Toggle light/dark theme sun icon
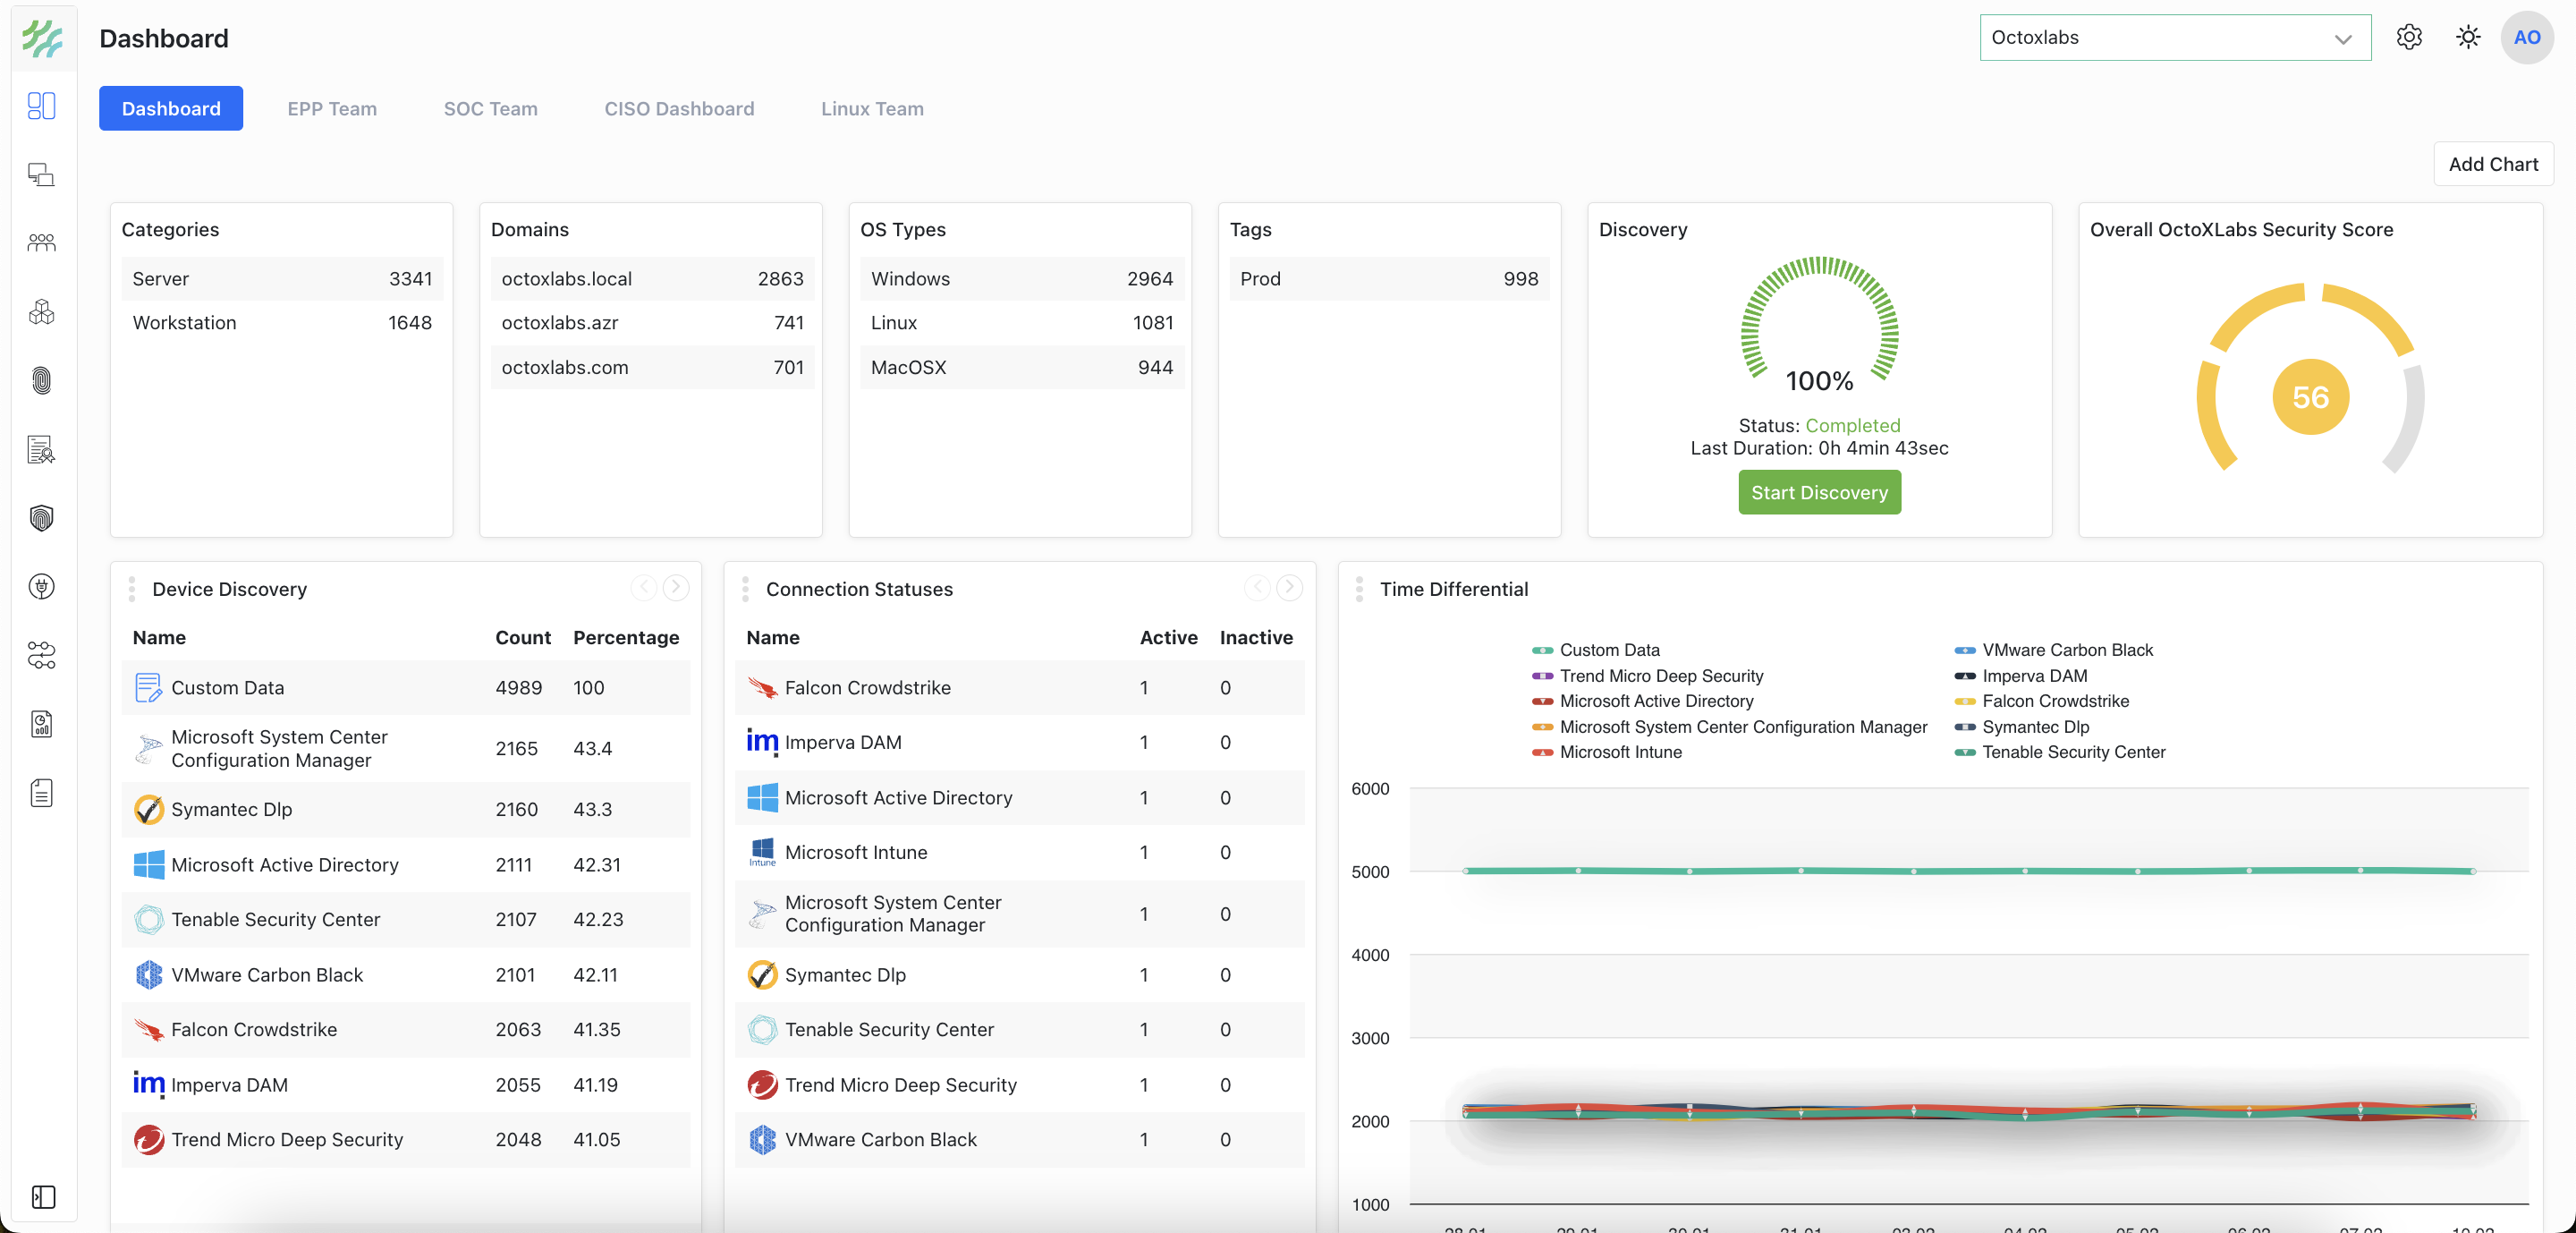Screen dimensions: 2576x1233 2468,37
